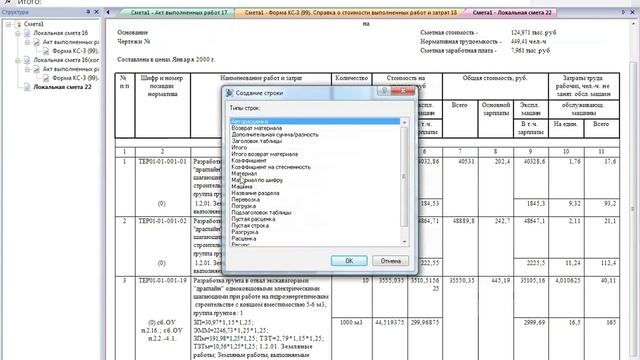Click the dialog title bar app icon
Viewport: 640px width, 360px height.
[x=229, y=93]
